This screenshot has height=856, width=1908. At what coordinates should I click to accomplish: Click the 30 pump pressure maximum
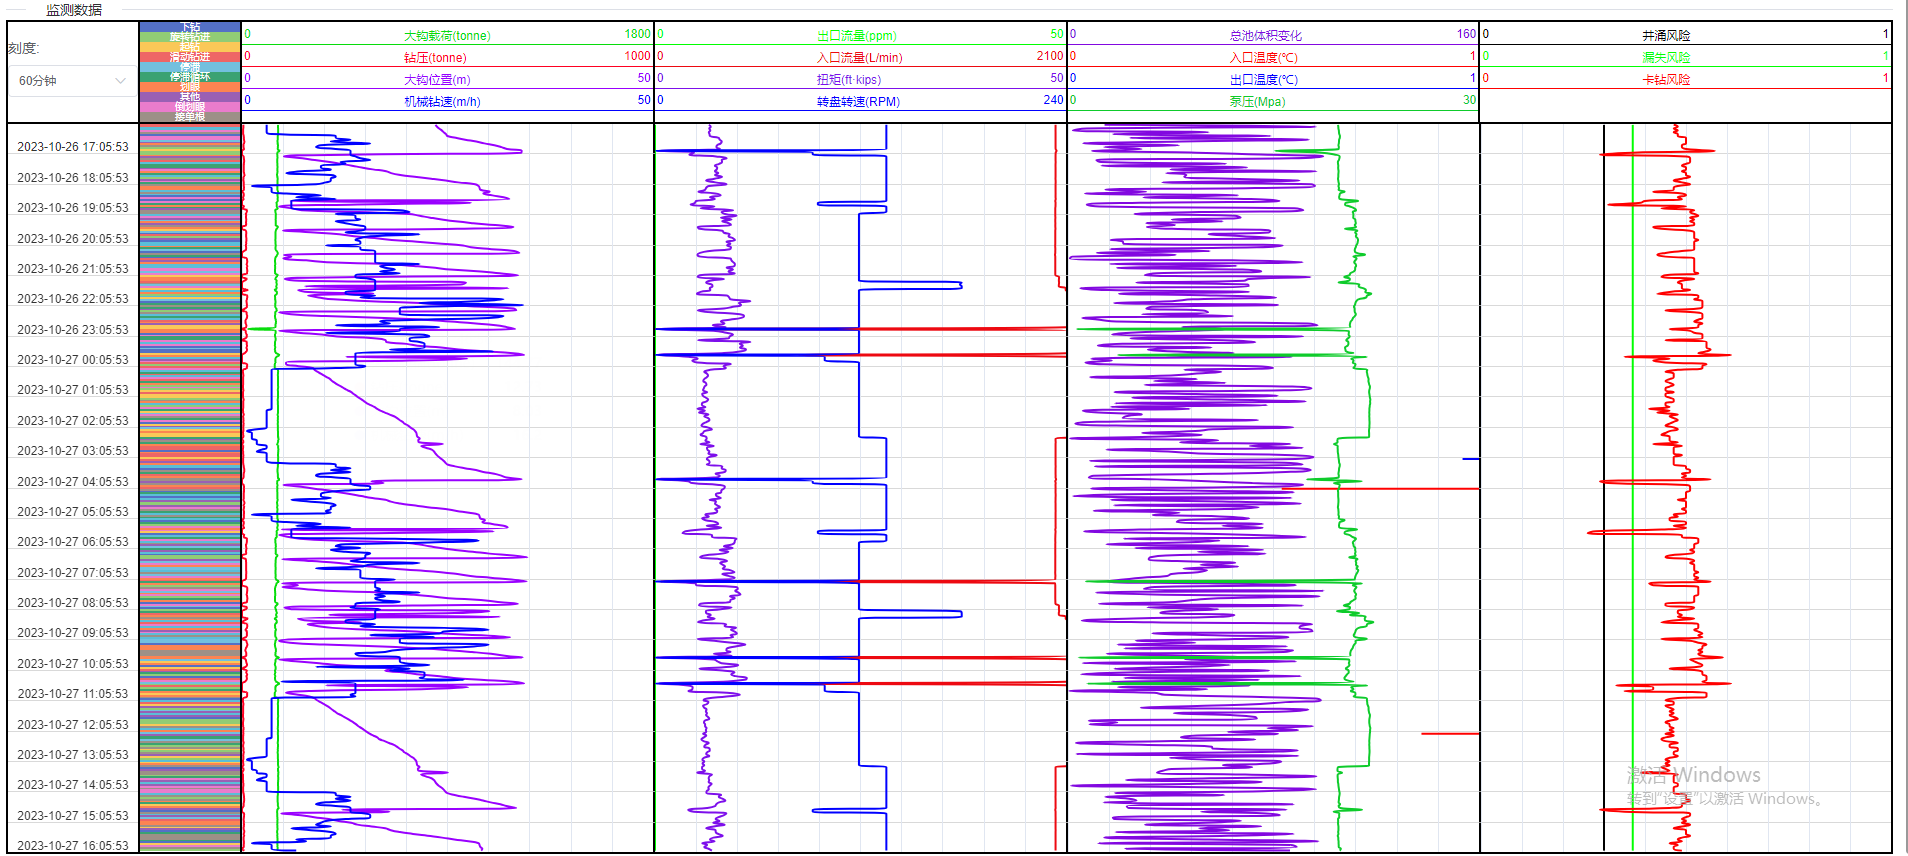pyautogui.click(x=1469, y=100)
